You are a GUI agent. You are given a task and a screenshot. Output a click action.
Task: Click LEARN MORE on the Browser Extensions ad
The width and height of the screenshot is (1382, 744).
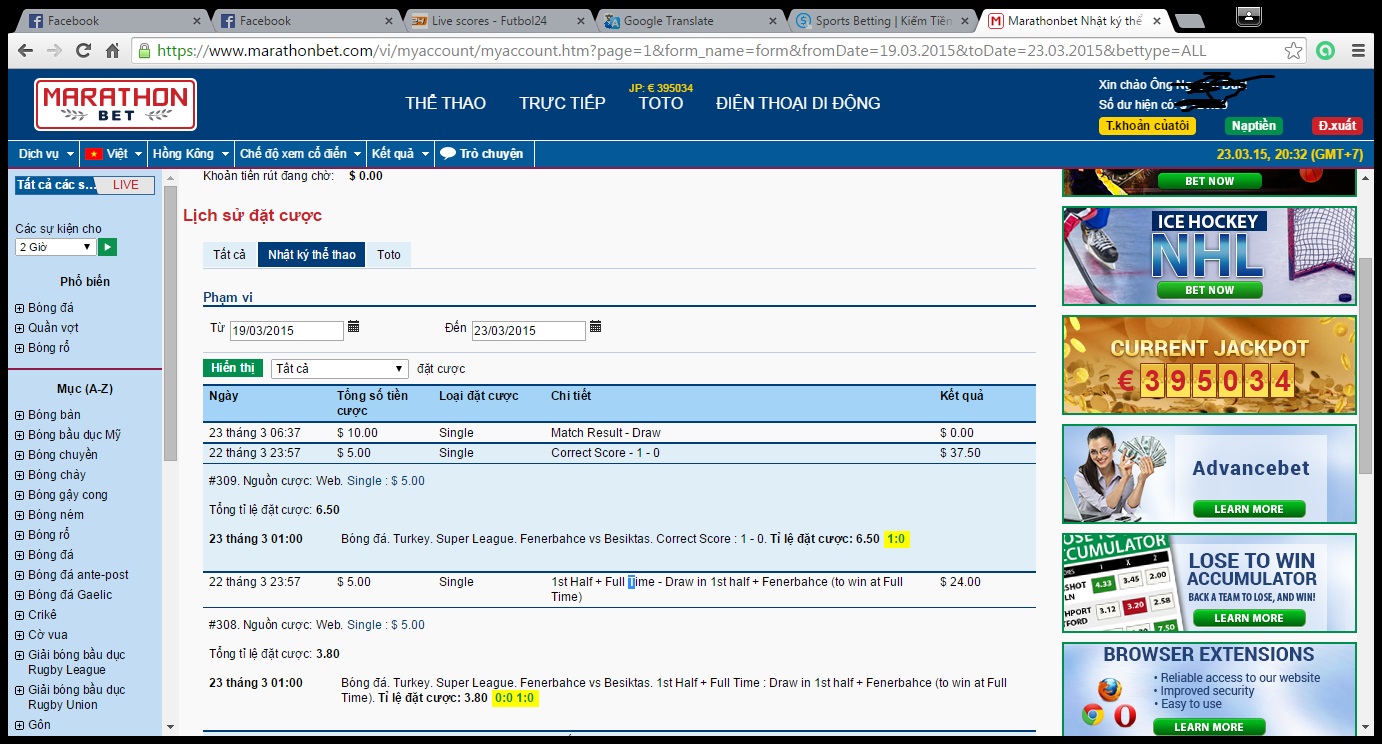(1209, 727)
